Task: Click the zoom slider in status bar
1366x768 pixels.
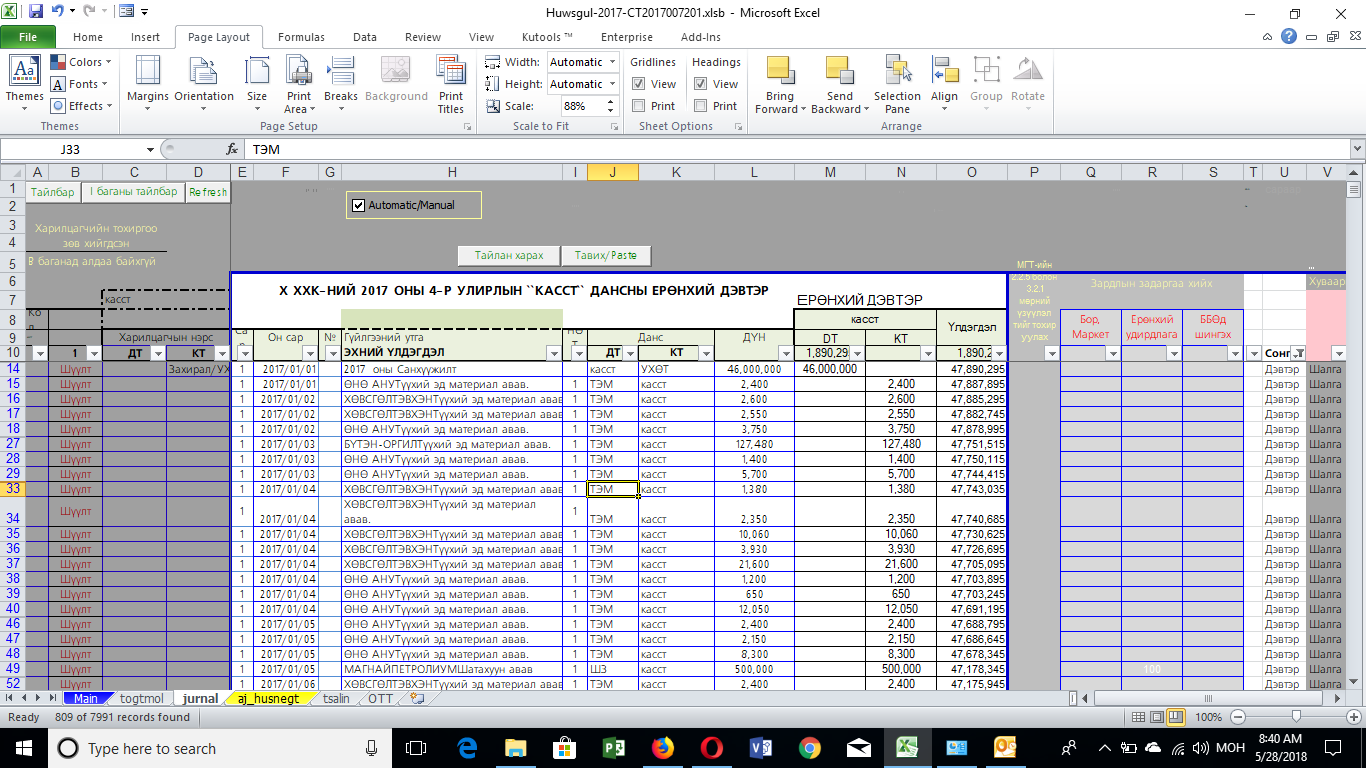Action: [1296, 717]
